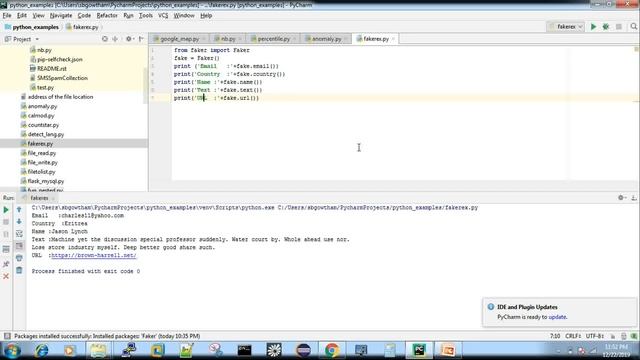Clear all console output with trash icon
This screenshot has width=640, height=360.
pos(19,270)
